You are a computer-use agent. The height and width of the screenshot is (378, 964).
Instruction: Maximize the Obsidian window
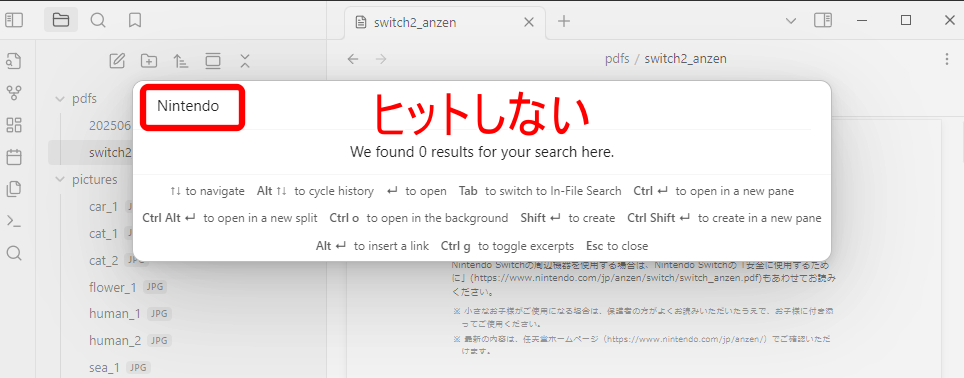coord(906,20)
